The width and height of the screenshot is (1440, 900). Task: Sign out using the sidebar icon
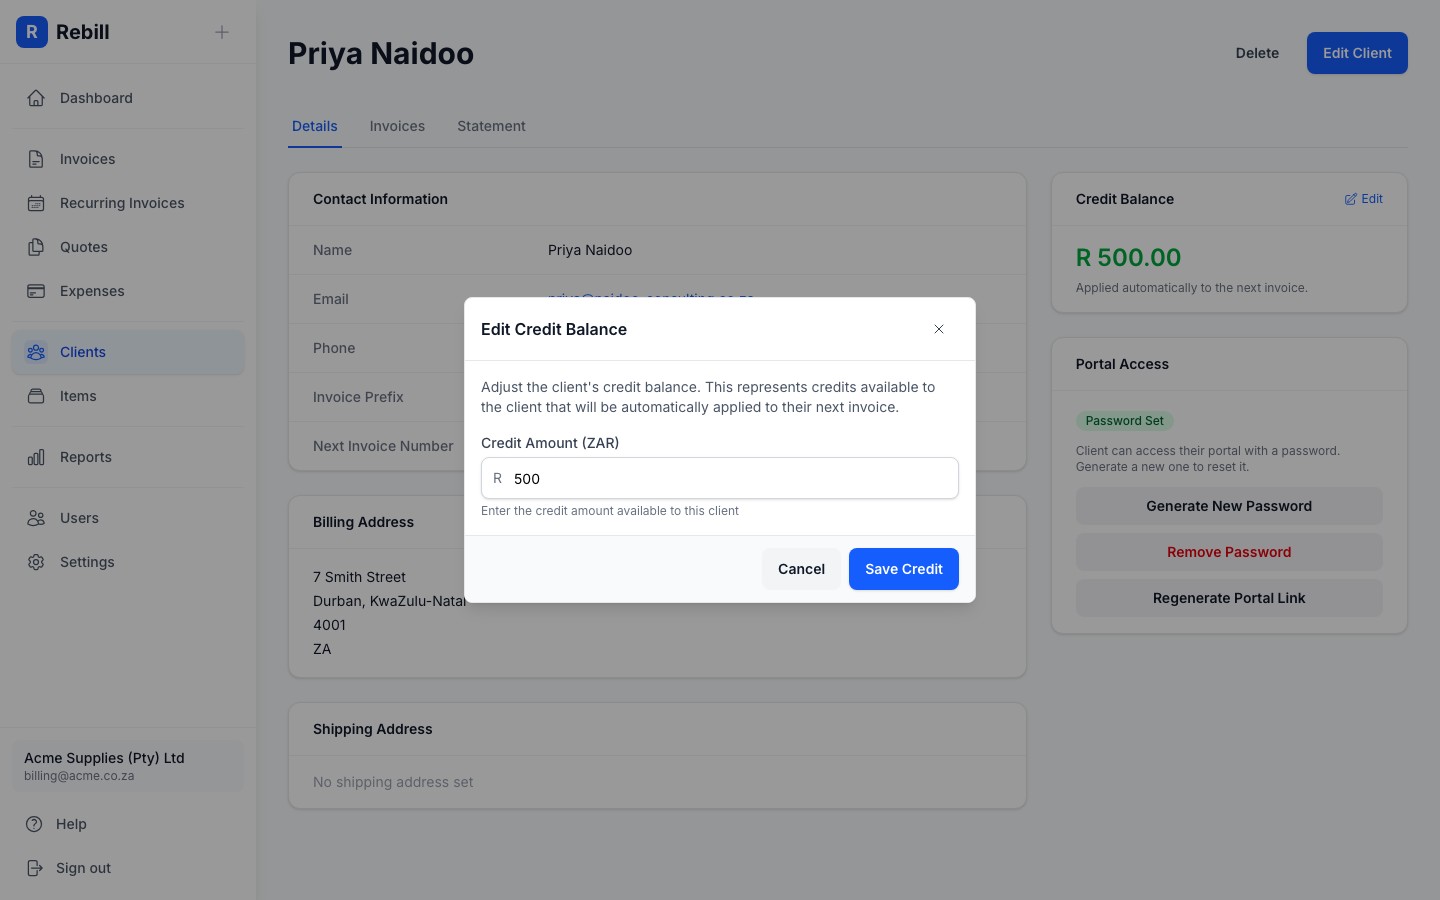click(36, 868)
